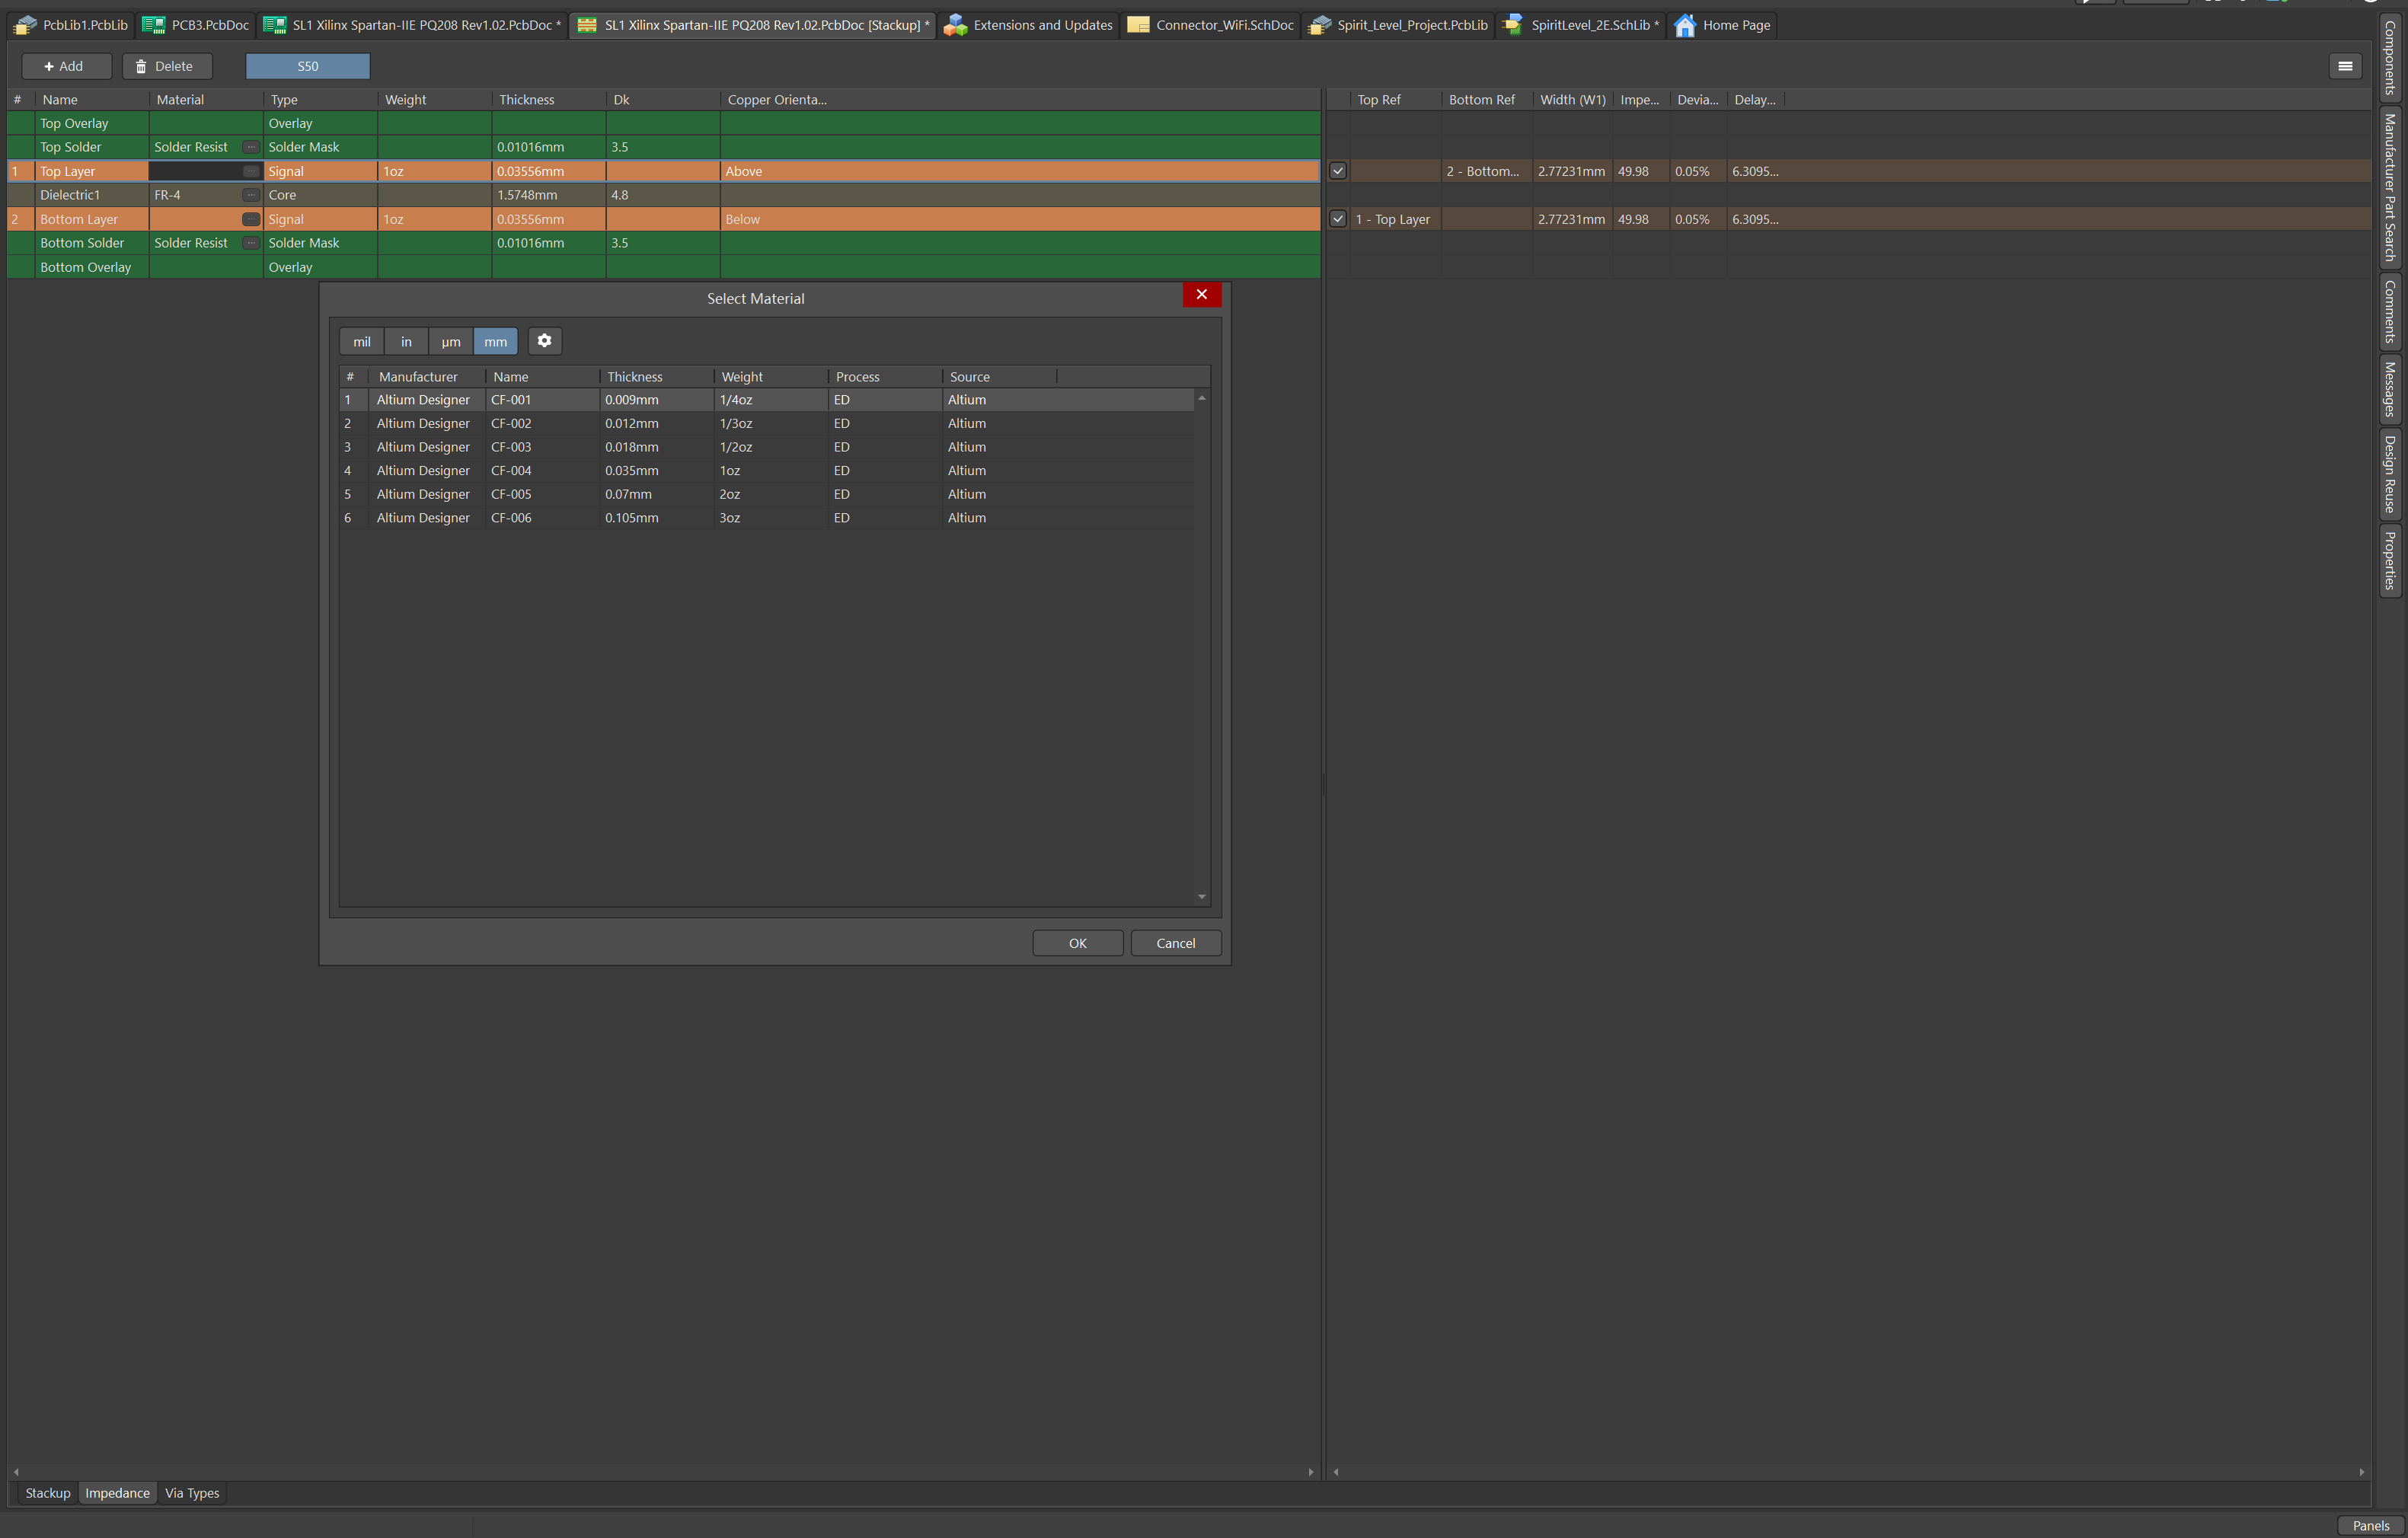This screenshot has width=2408, height=1538.
Task: Click OK in Select Material dialog
Action: 1077,943
